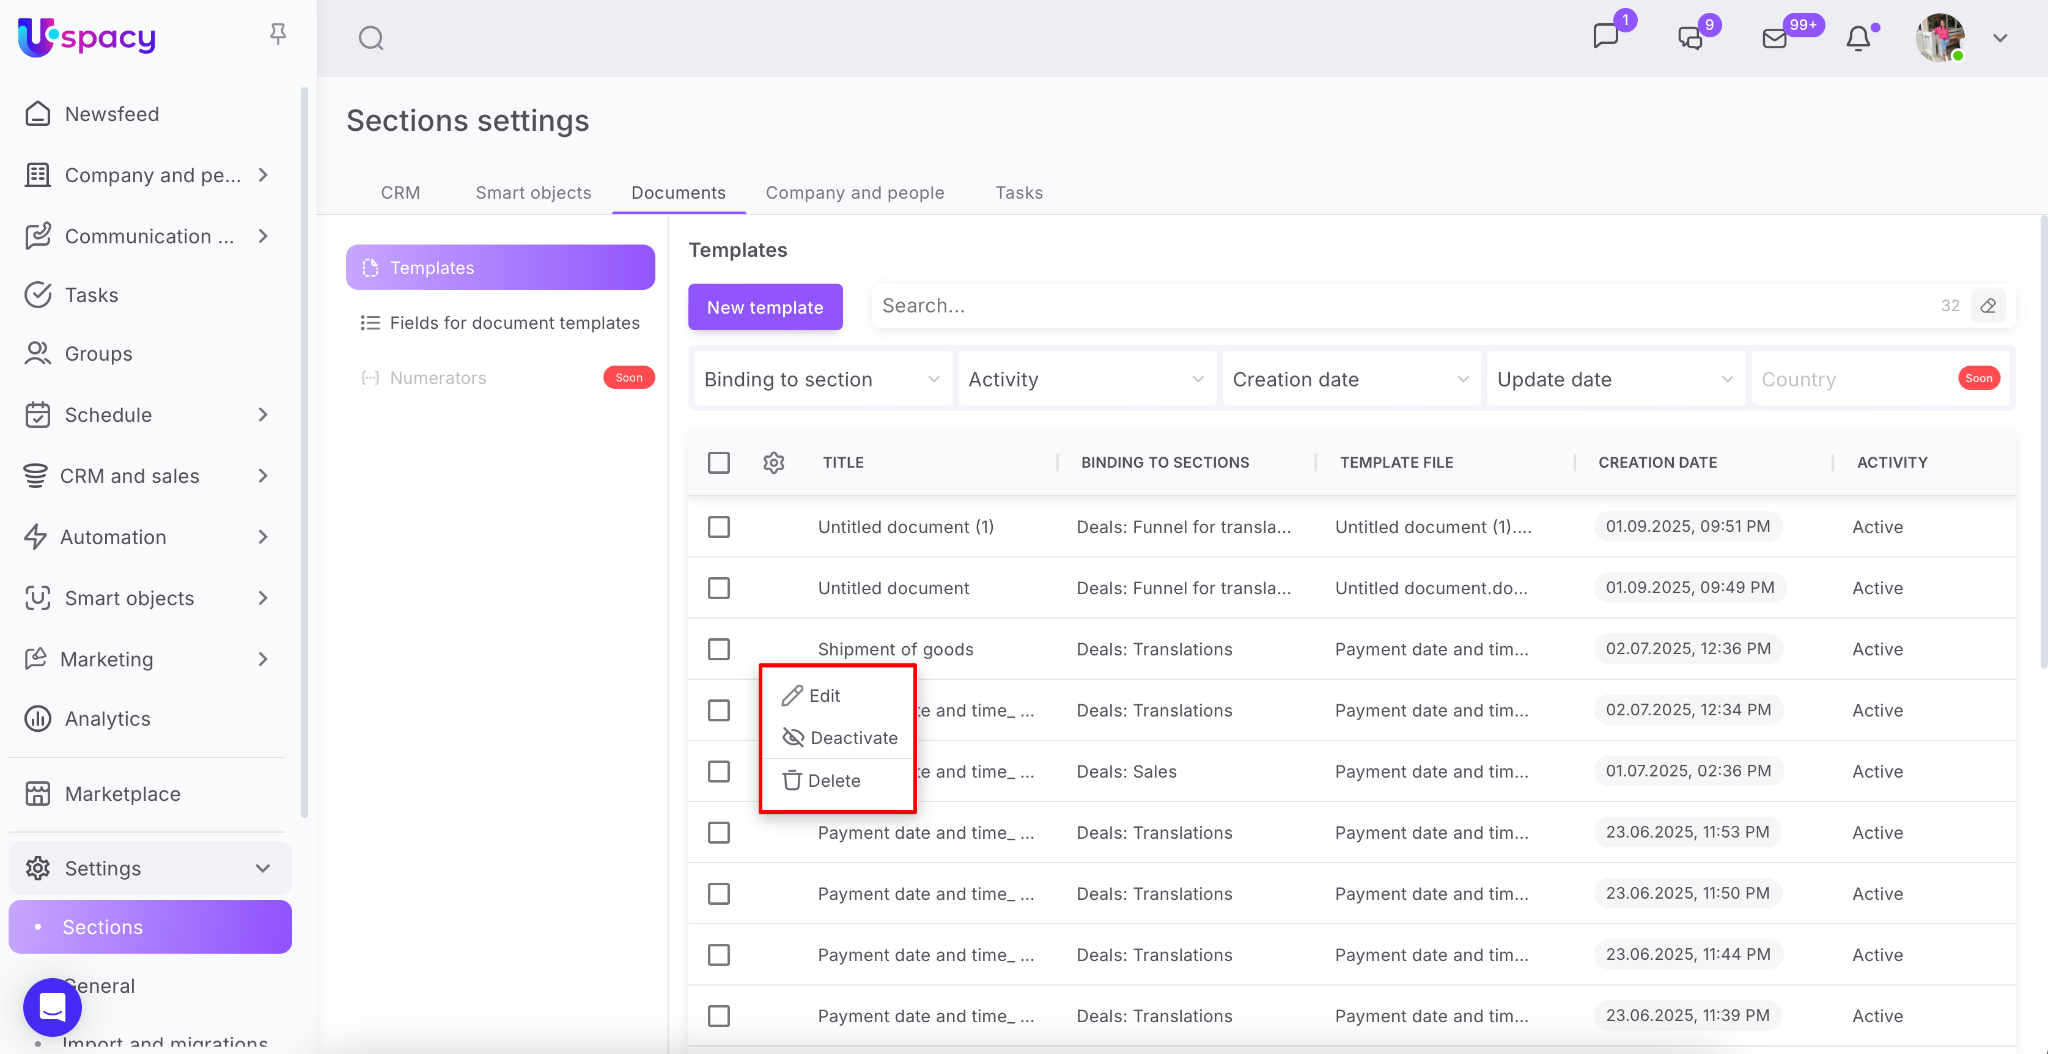Check the Untitled document (1) row checkbox
This screenshot has width=2048, height=1054.
click(x=719, y=527)
